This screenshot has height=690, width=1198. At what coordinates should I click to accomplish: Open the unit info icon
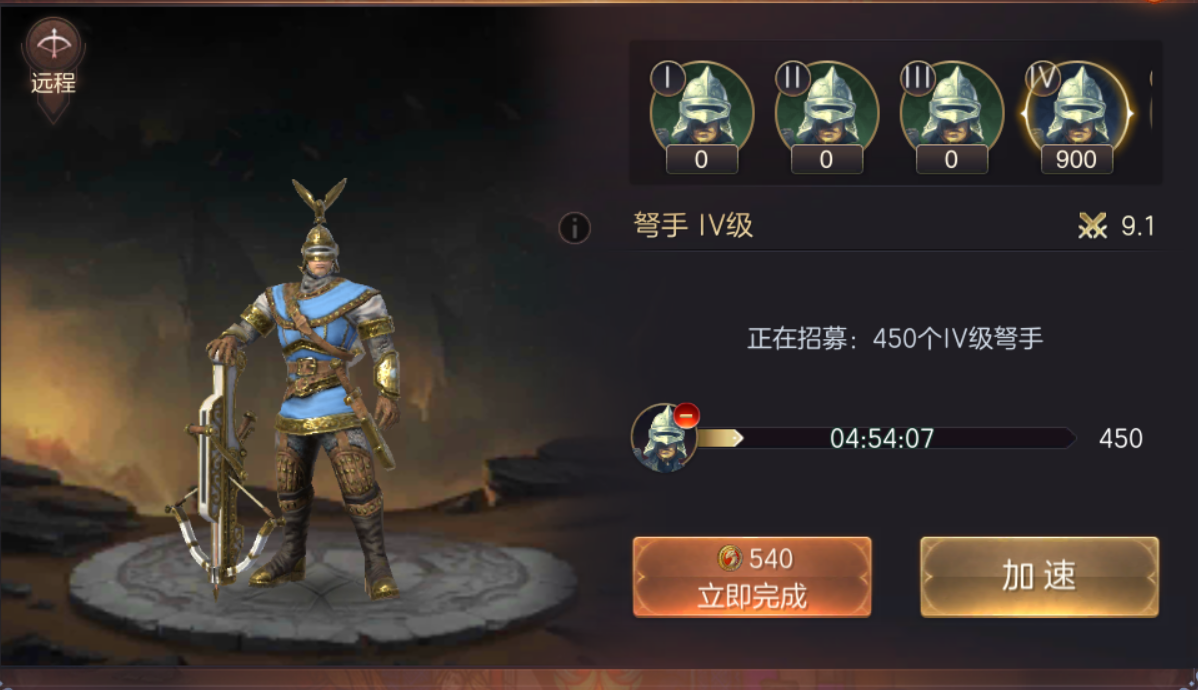pos(575,227)
